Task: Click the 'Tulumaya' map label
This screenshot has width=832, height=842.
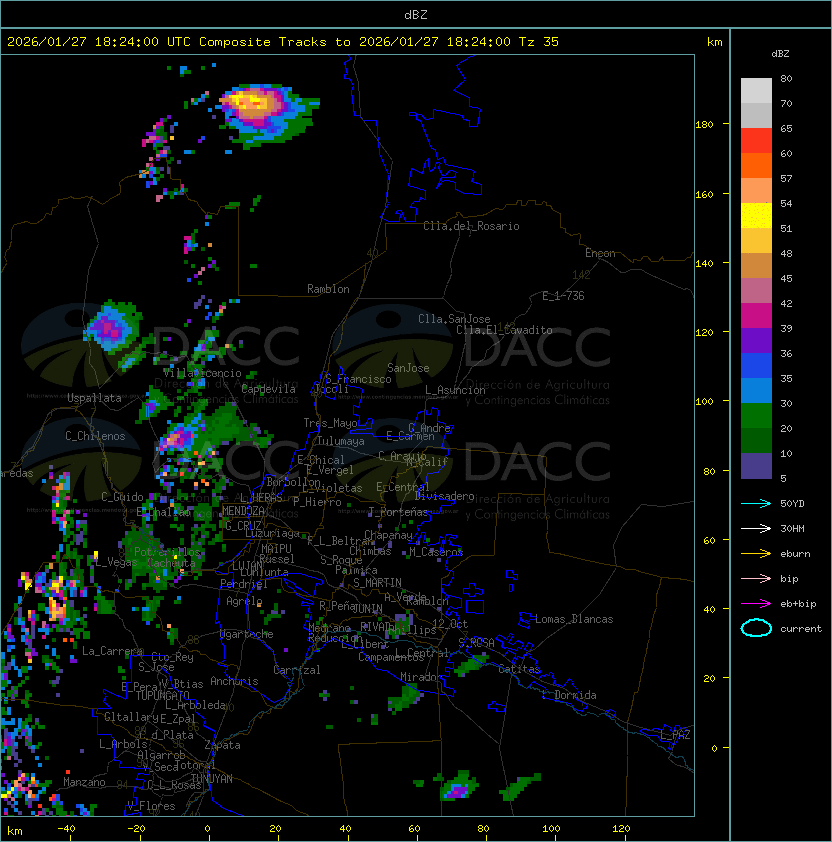Action: 341,441
